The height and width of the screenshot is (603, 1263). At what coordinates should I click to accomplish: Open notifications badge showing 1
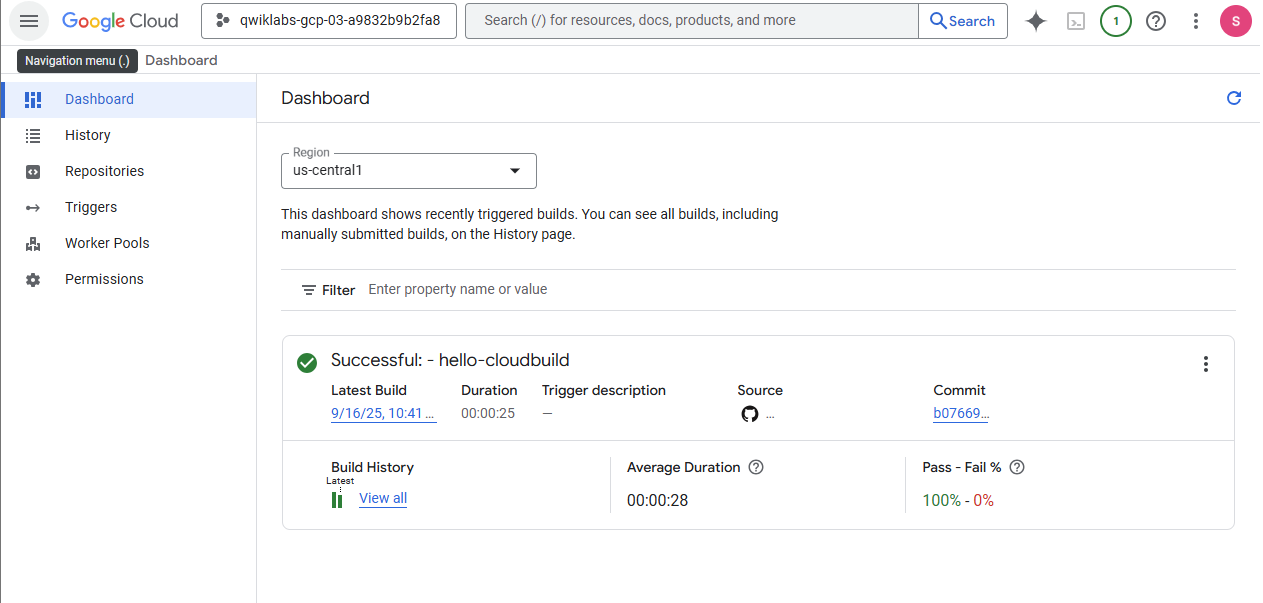(x=1116, y=21)
